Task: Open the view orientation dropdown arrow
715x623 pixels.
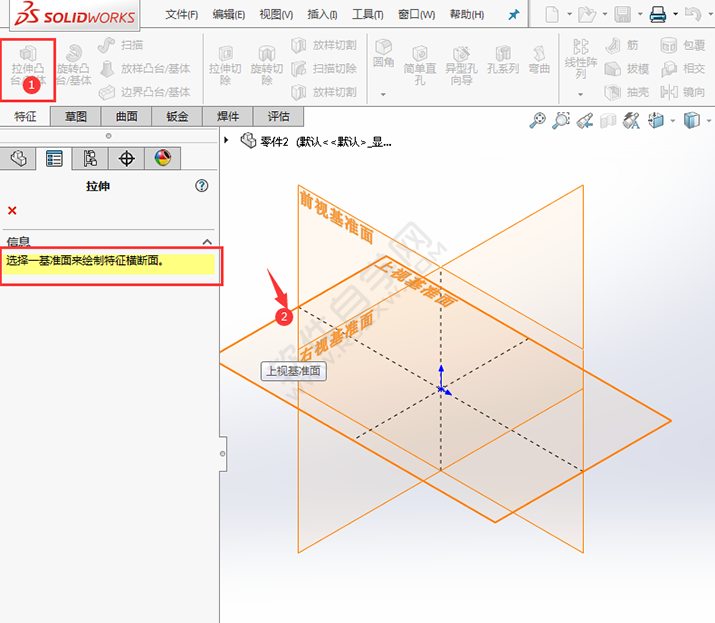Action: pyautogui.click(x=673, y=121)
